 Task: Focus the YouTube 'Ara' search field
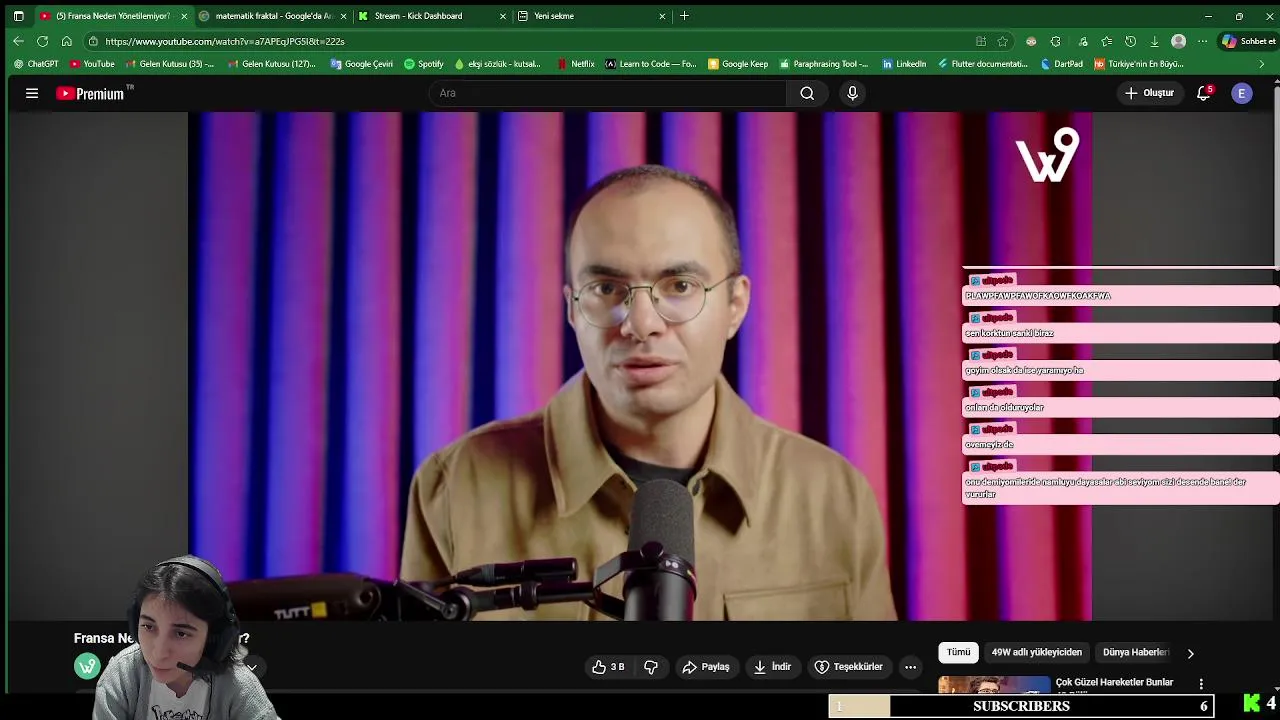608,93
